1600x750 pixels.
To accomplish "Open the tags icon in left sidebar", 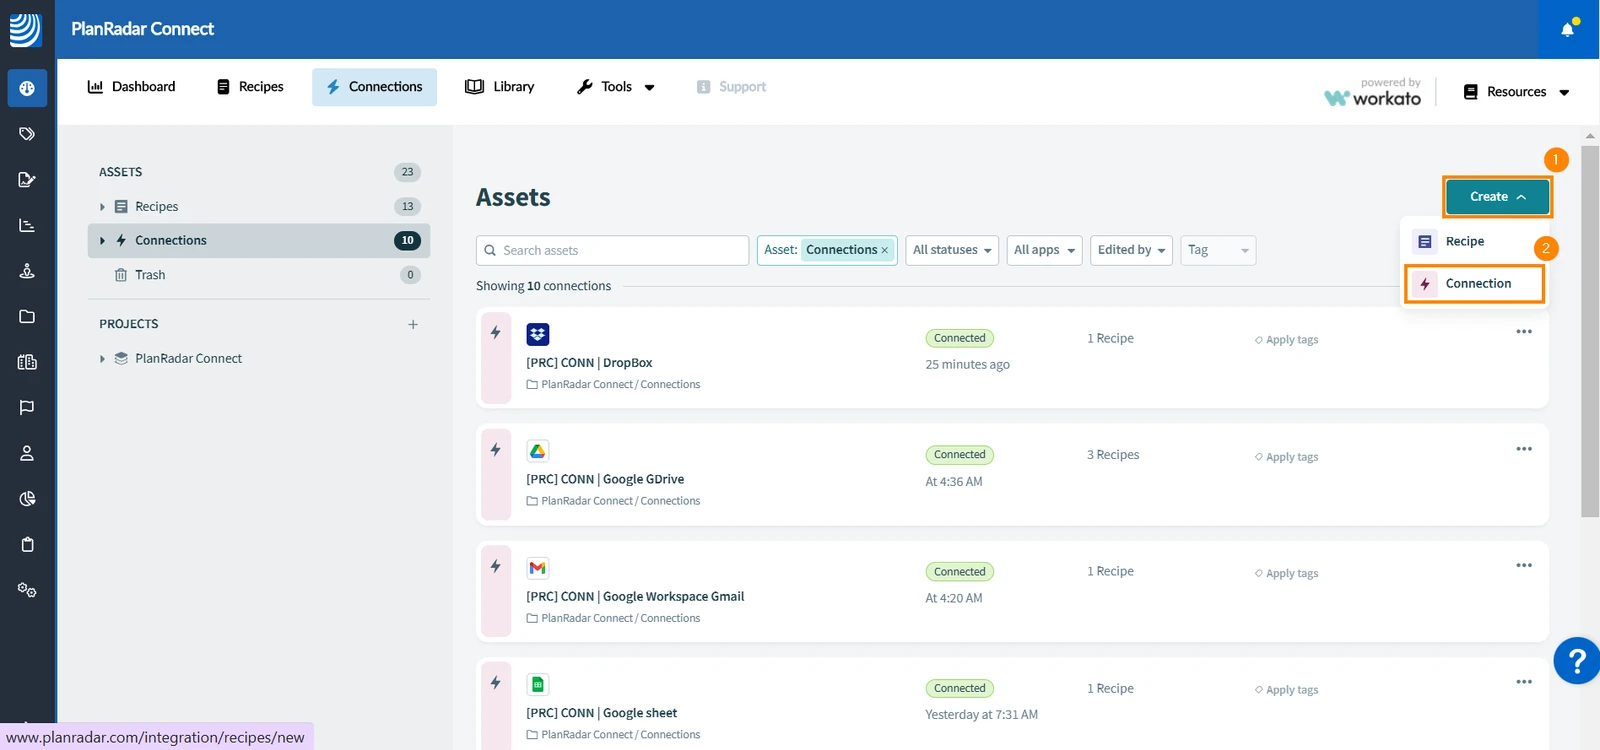I will [x=27, y=134].
